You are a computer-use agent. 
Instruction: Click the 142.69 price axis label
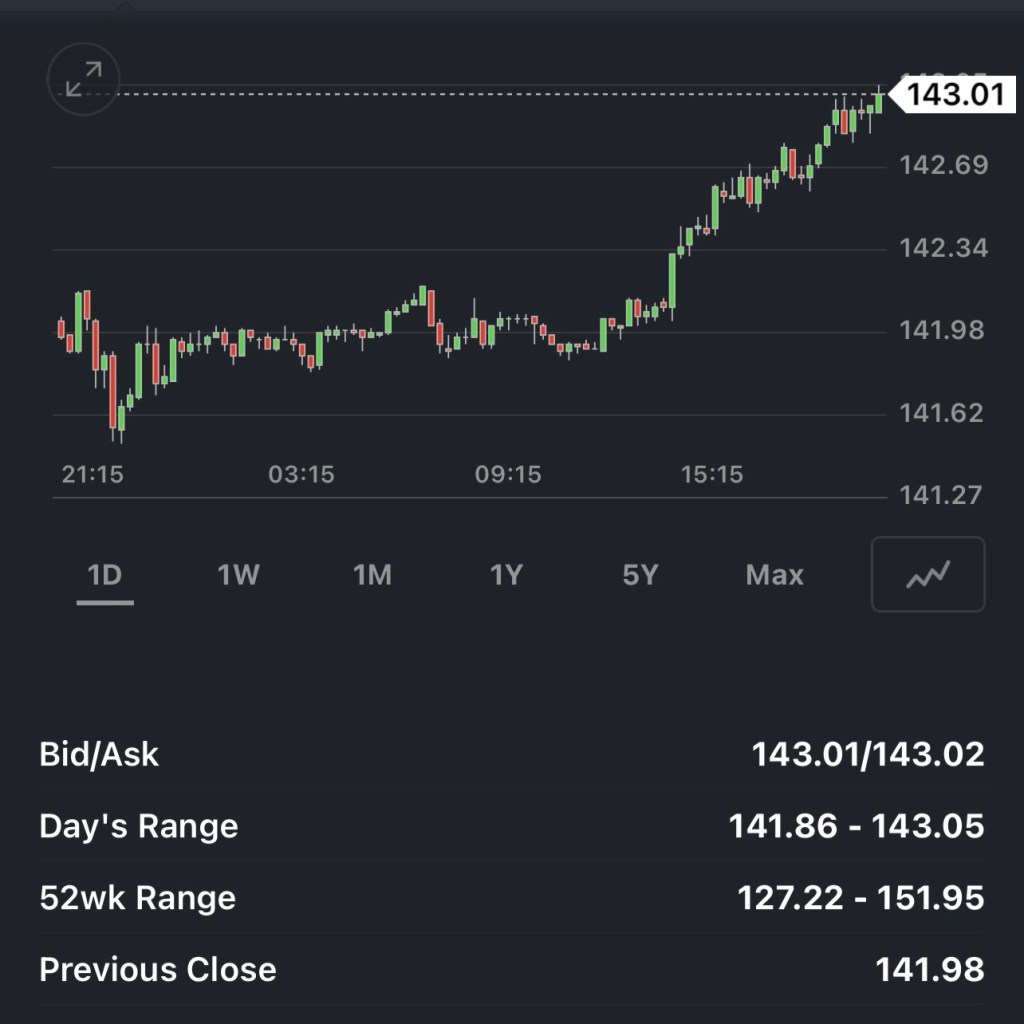(x=943, y=165)
